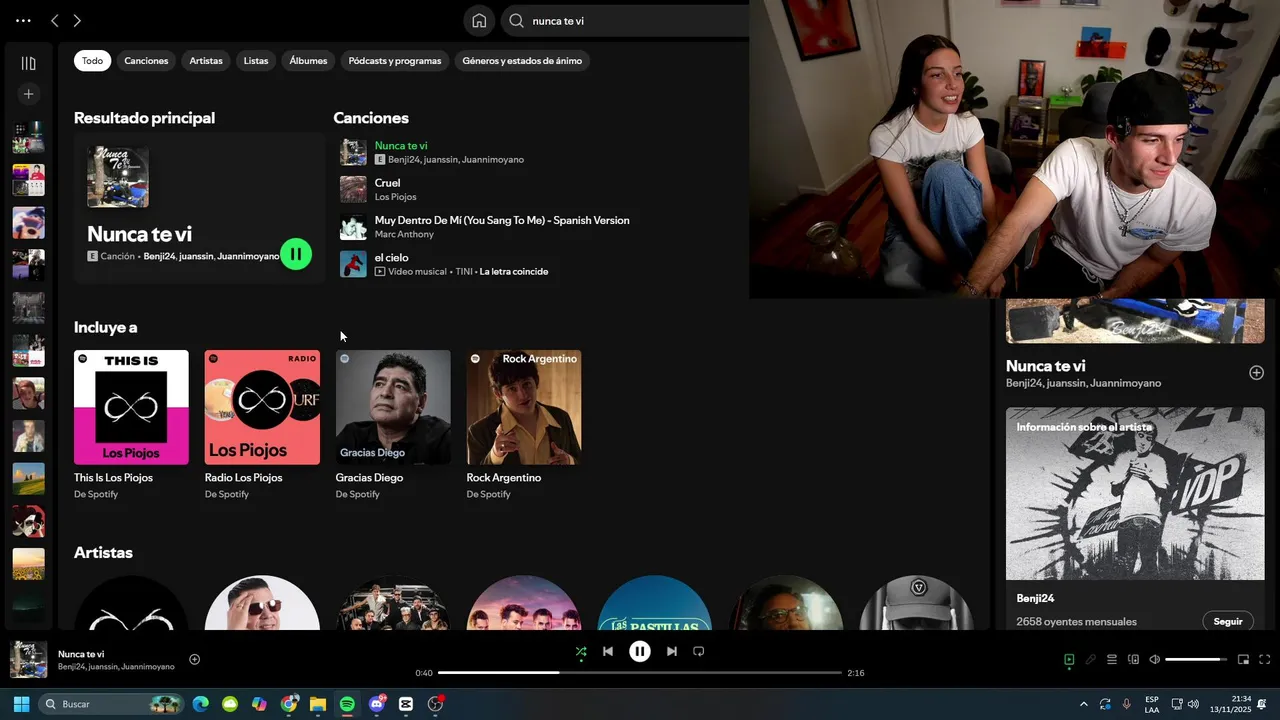Toggle shuffle in the player controls

(581, 651)
